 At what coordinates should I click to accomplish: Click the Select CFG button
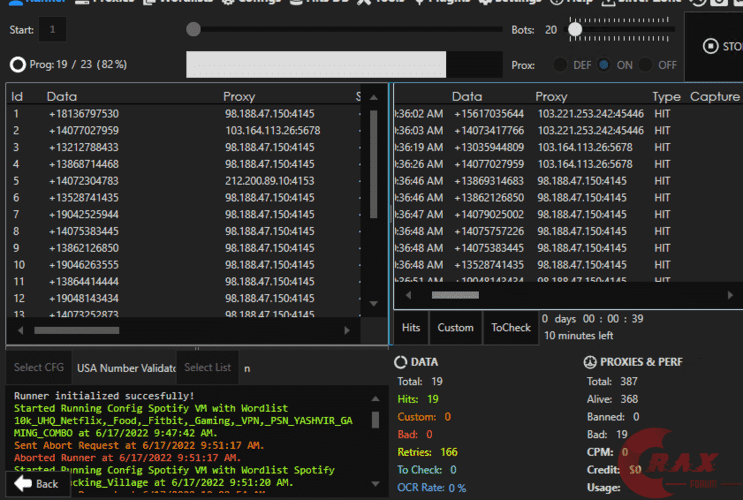pyautogui.click(x=38, y=367)
